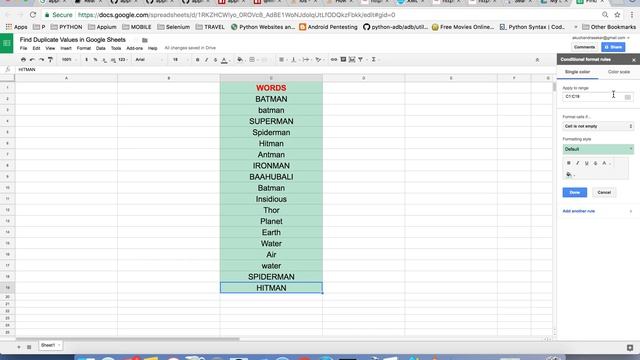Open the Help menu
This screenshot has height=360, width=640.
point(152,48)
